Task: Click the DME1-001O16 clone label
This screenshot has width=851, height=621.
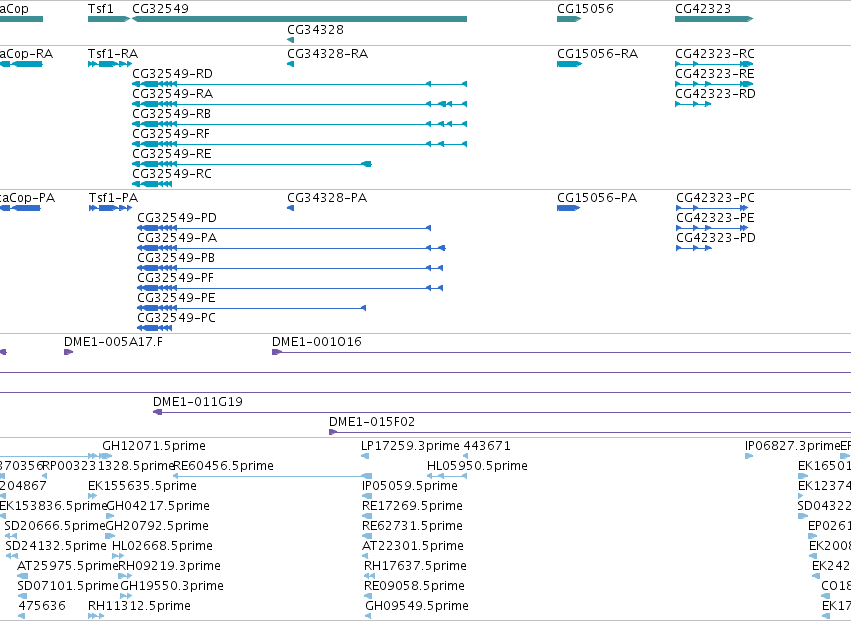Action: (316, 342)
